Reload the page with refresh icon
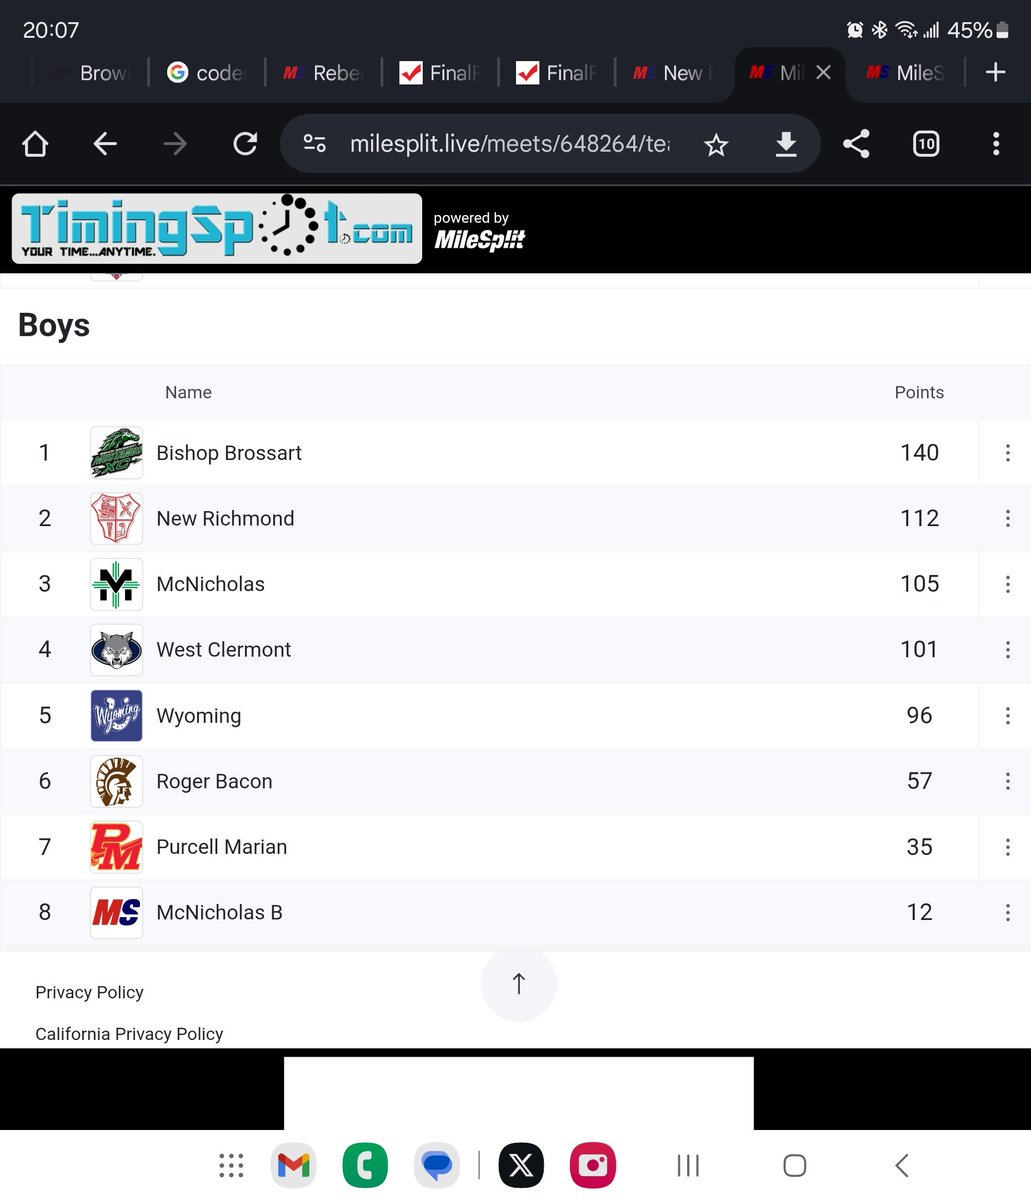This screenshot has width=1031, height=1200. [x=245, y=145]
